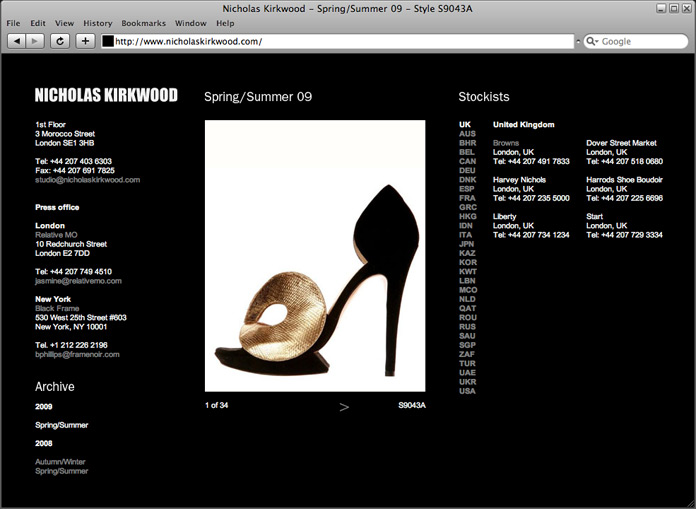Go to next shoe with the > arrow
Screen dimensions: 696x509
(x=344, y=407)
